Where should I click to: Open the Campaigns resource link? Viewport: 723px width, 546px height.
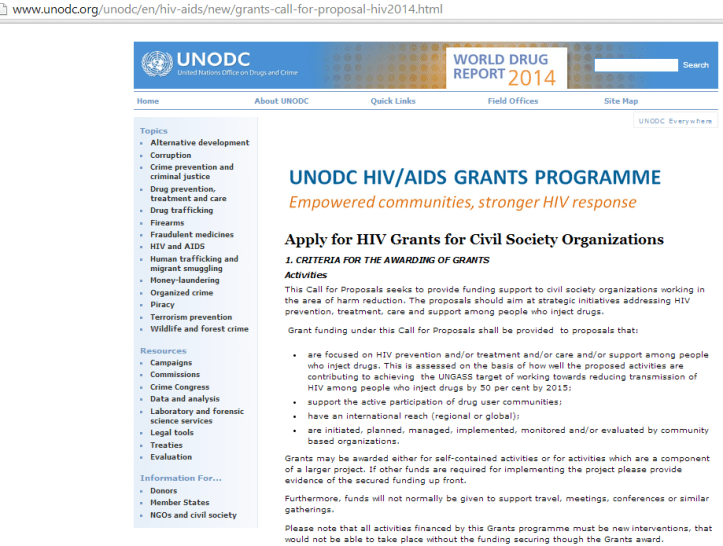[171, 363]
